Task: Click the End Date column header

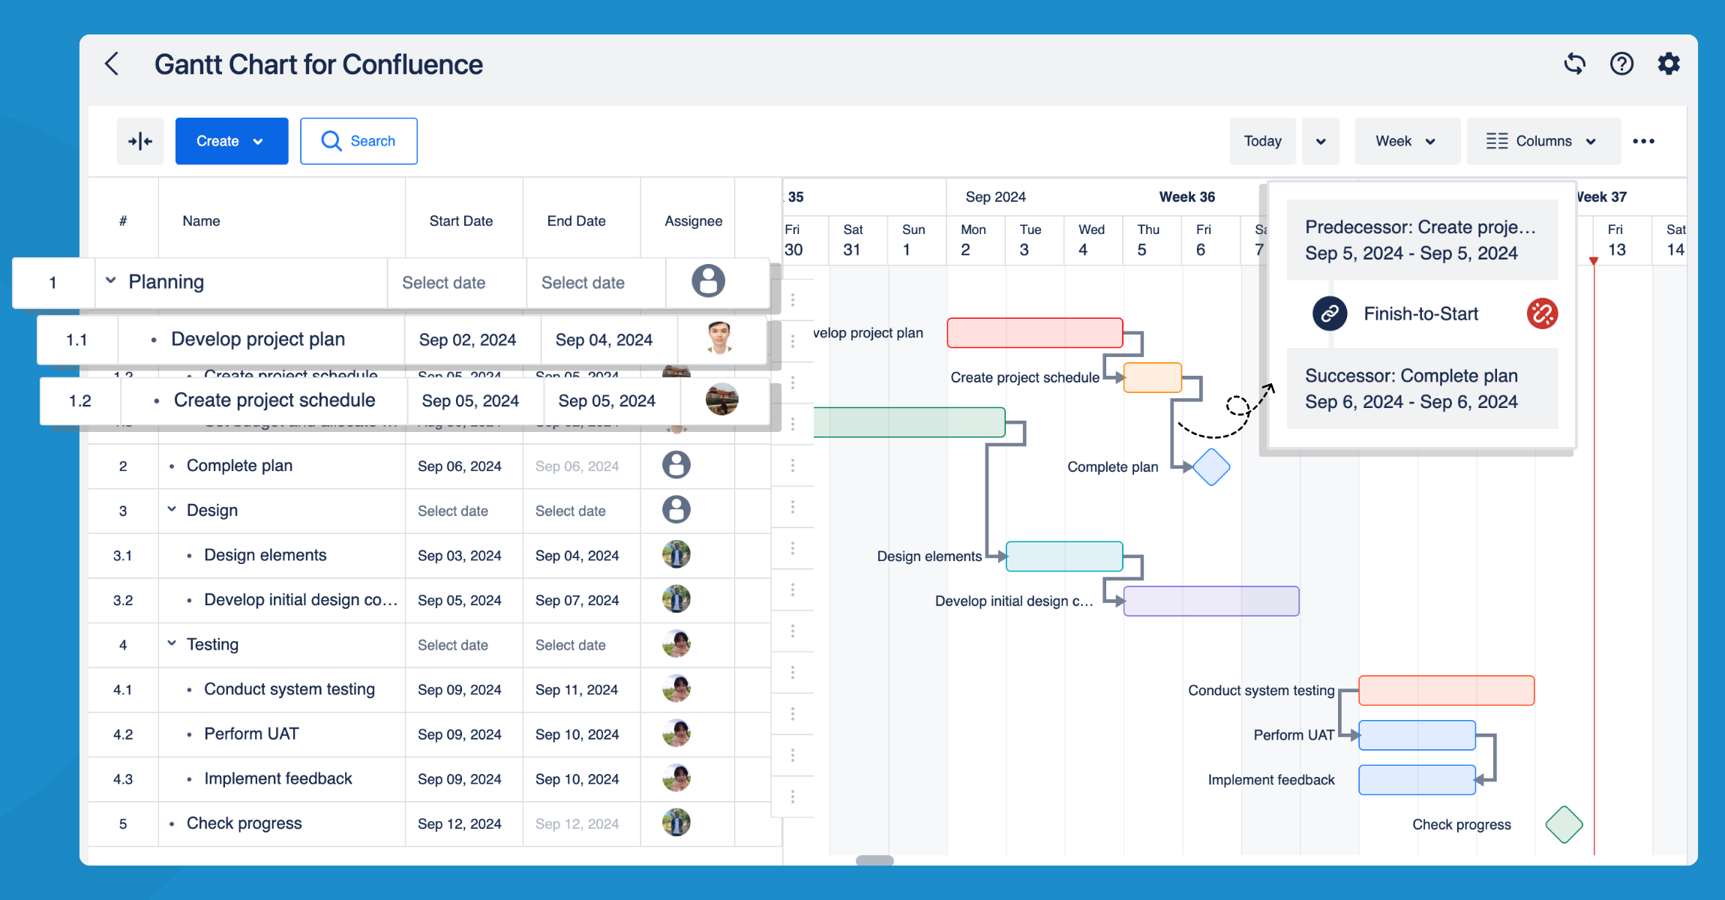Action: tap(576, 221)
